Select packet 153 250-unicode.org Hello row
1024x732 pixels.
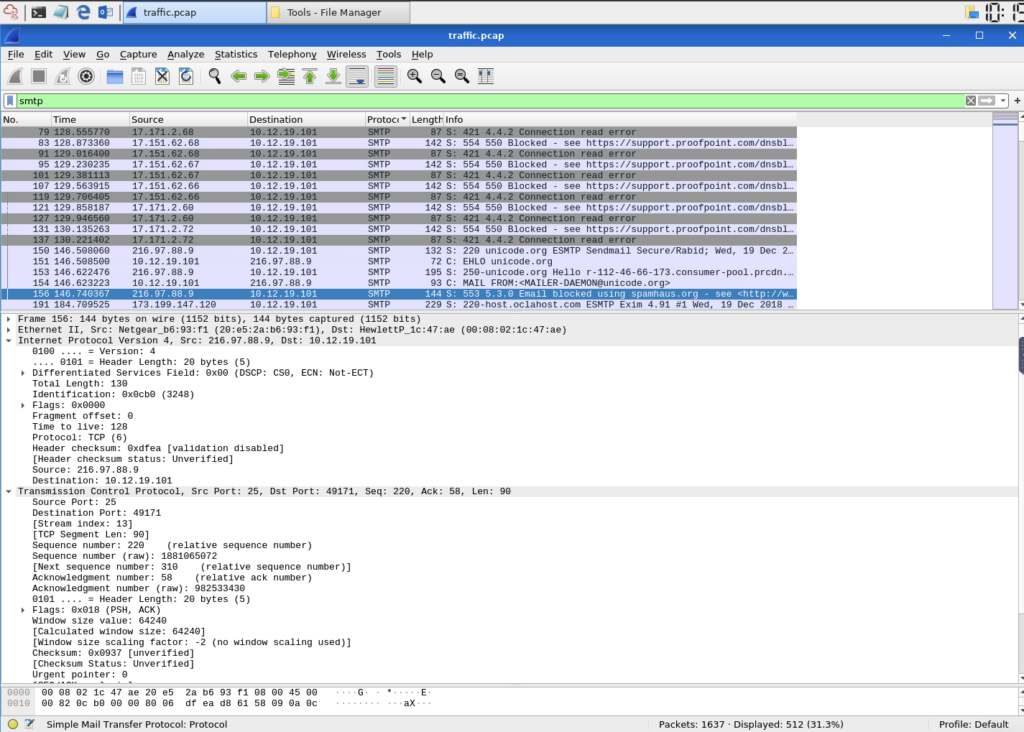(398, 272)
